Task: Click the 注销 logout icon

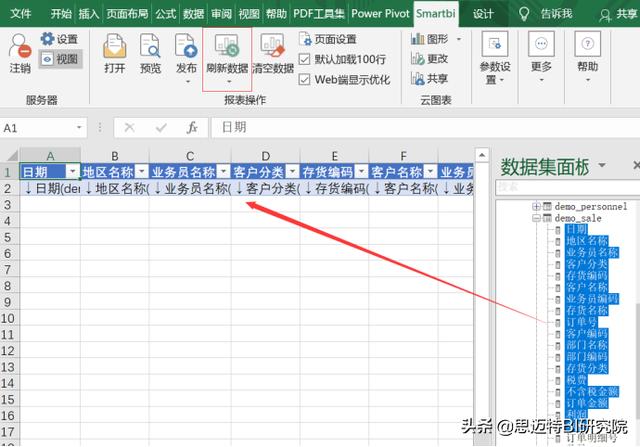Action: pos(19,46)
